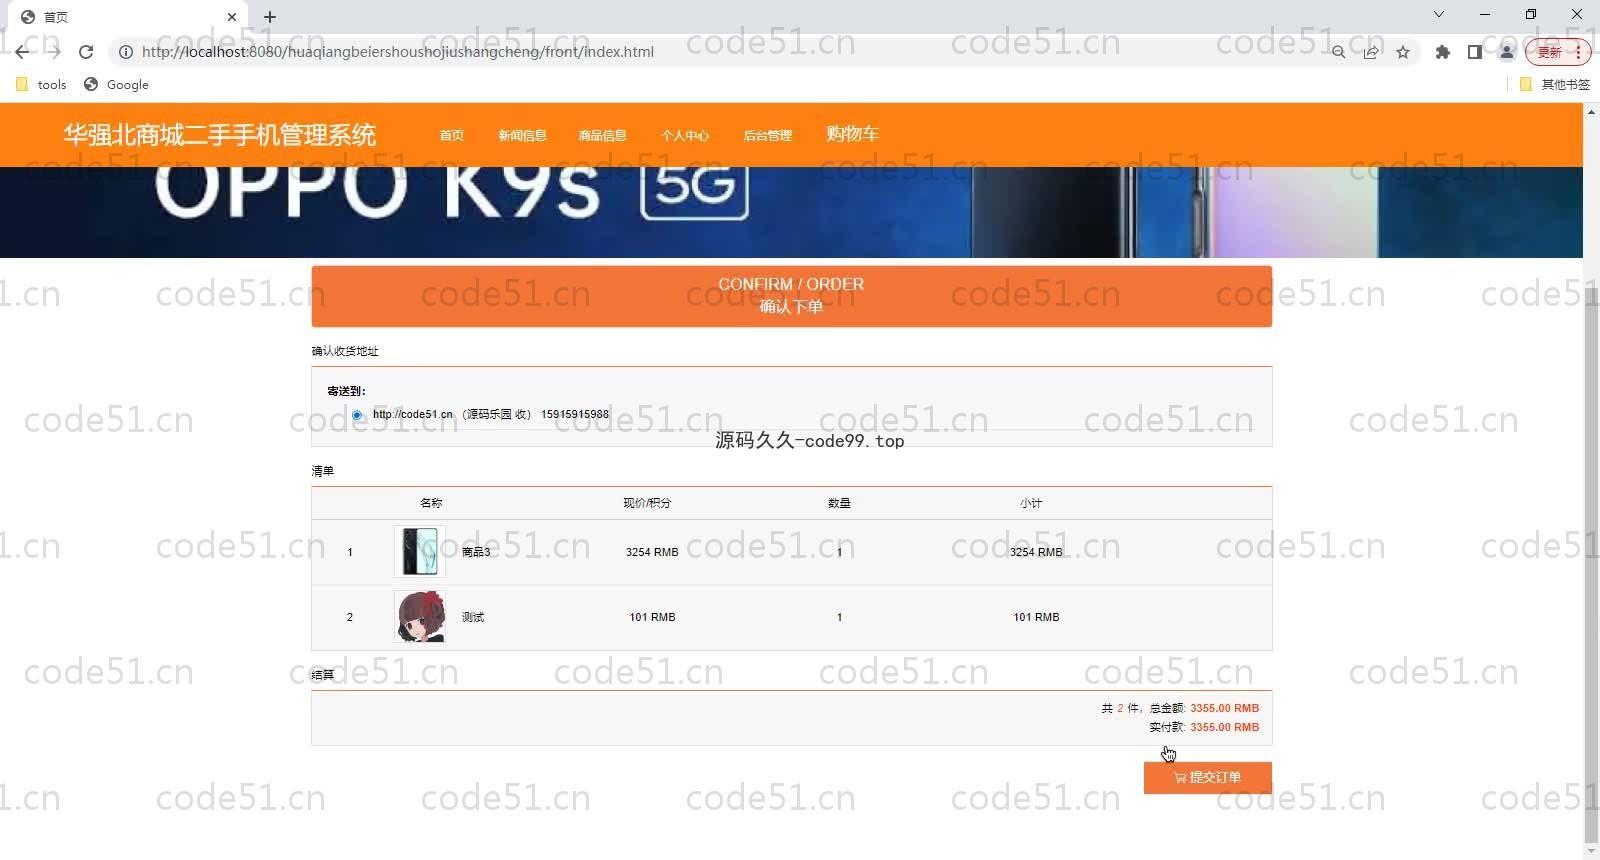The height and width of the screenshot is (860, 1600).
Task: Click the product name 商品3
Action: click(x=476, y=552)
